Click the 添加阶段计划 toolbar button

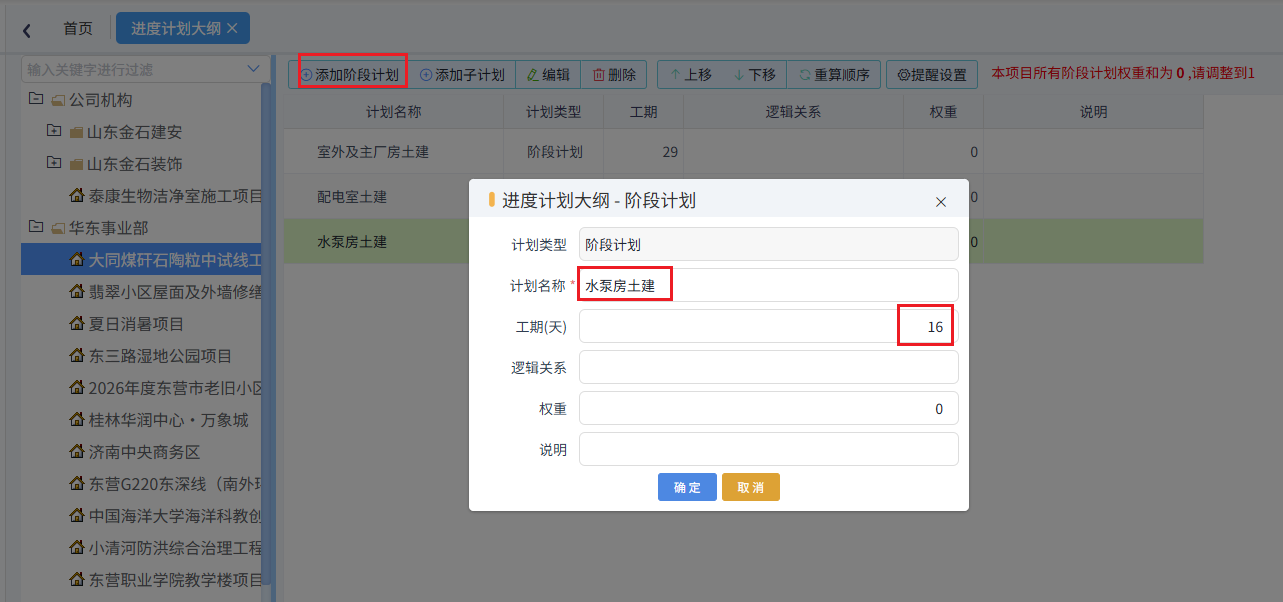point(348,74)
